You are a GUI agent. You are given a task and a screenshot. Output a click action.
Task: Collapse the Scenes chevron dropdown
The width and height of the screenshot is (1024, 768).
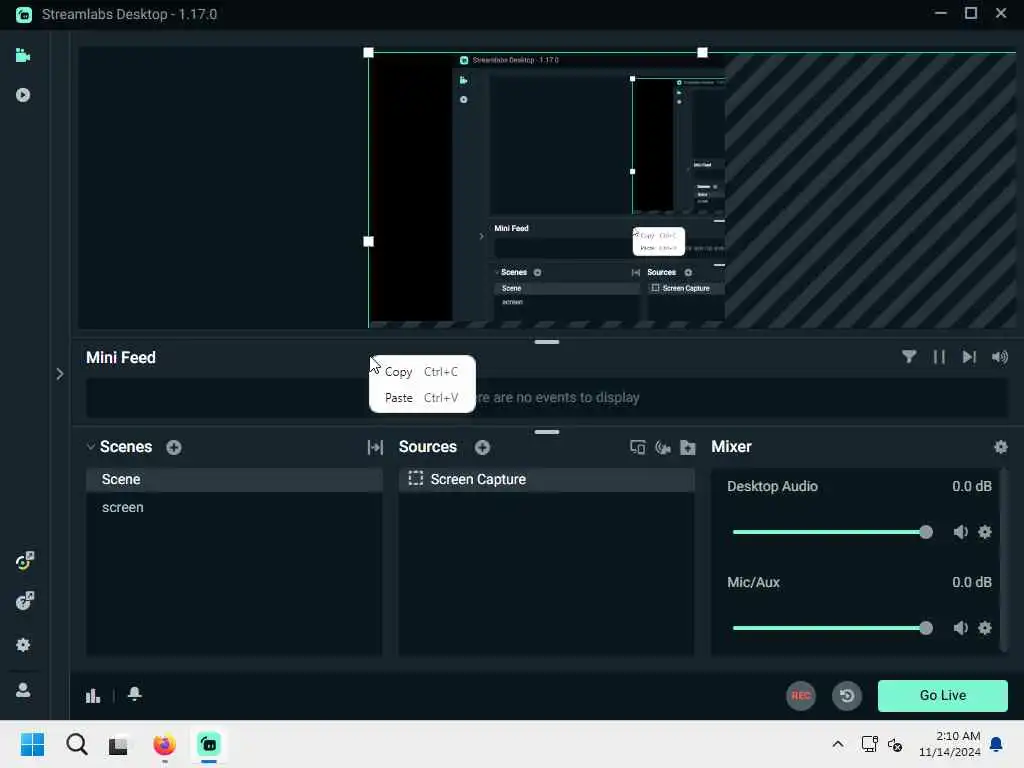91,447
